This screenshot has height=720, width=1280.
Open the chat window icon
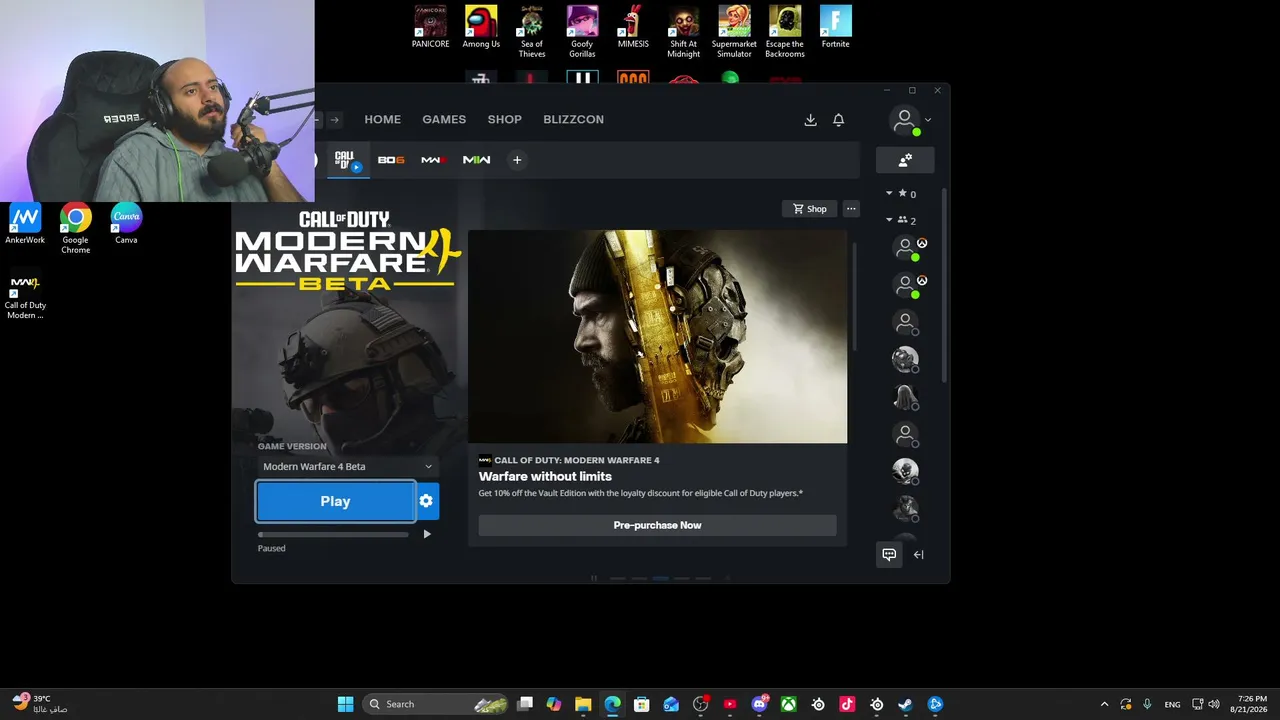tap(889, 555)
